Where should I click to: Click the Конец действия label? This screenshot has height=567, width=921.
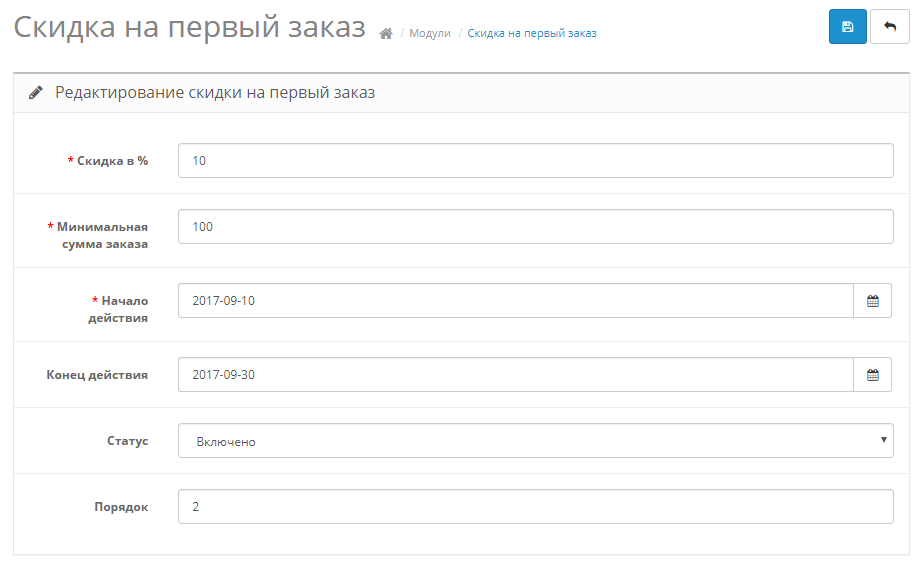[x=97, y=375]
